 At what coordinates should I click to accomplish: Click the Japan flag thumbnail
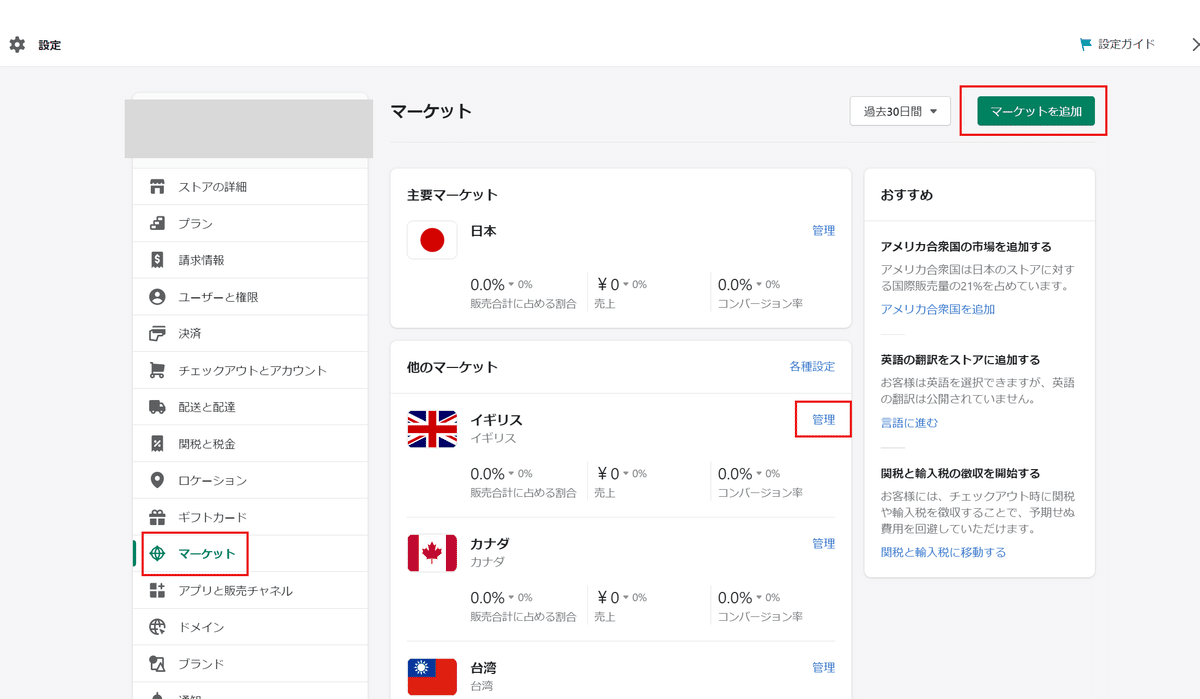(431, 240)
